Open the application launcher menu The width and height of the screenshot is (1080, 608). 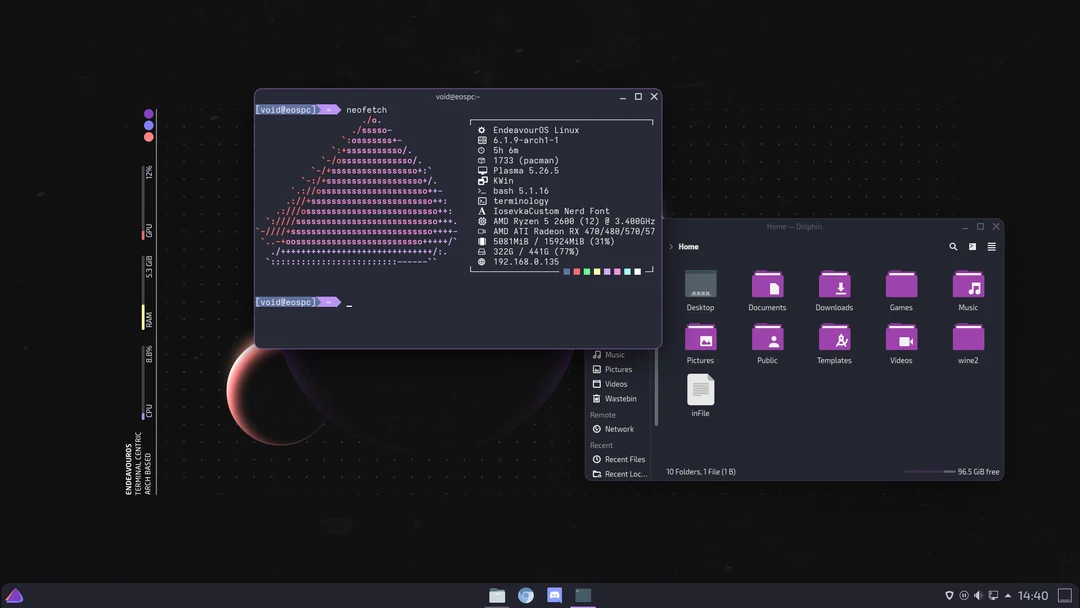pyautogui.click(x=15, y=594)
